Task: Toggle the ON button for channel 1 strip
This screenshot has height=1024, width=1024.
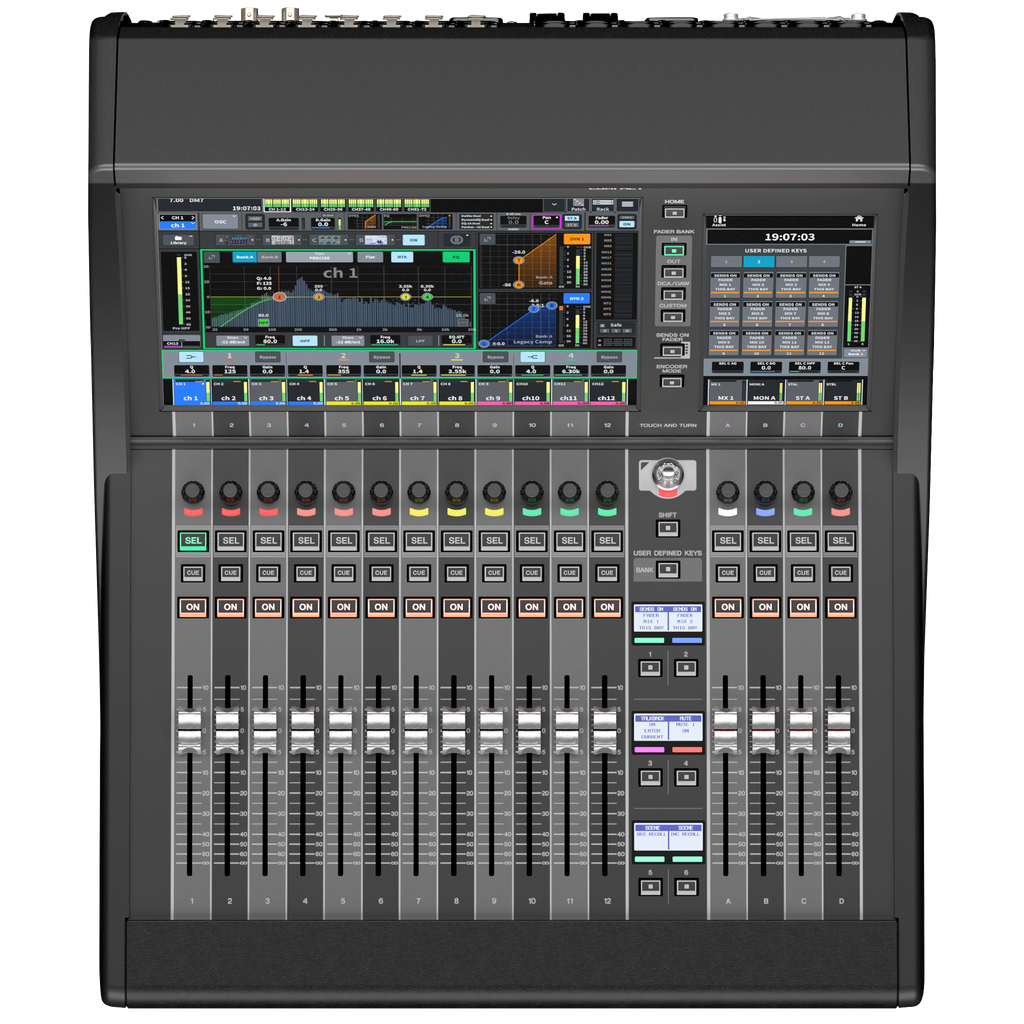Action: (x=192, y=607)
